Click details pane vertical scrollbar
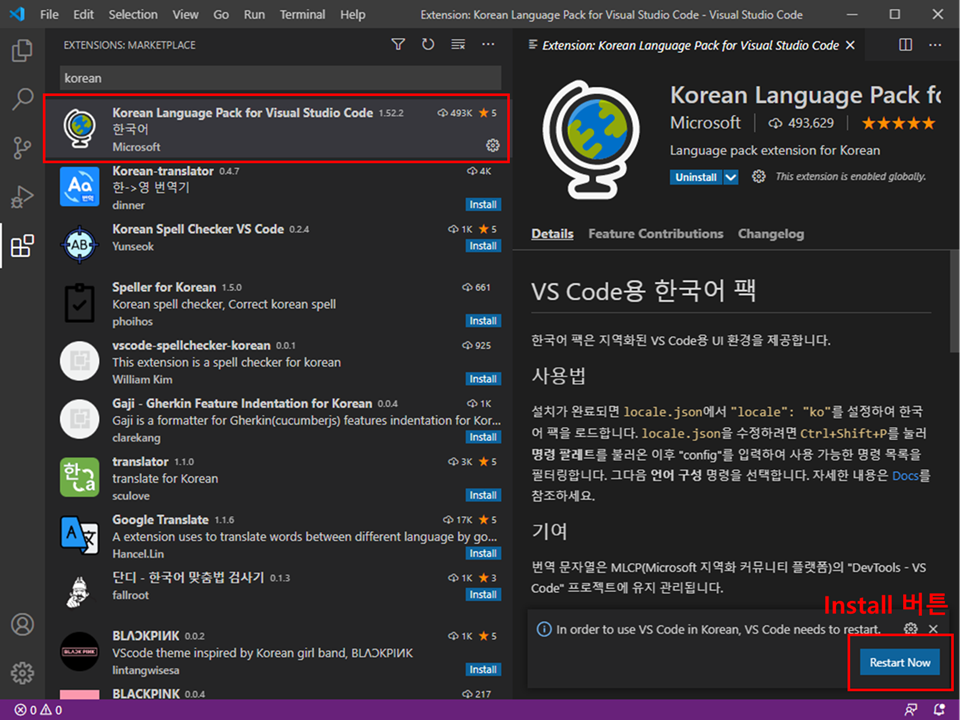The width and height of the screenshot is (964, 720). tap(954, 301)
